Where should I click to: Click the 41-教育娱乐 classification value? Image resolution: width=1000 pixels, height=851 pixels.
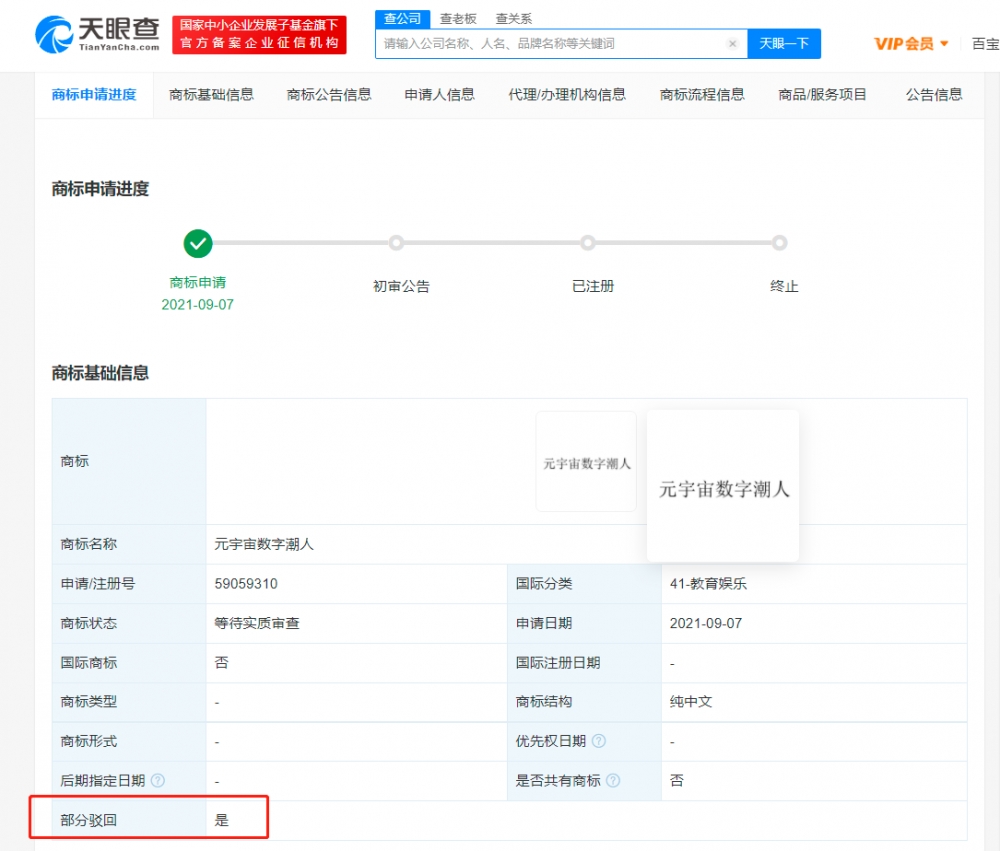tap(708, 584)
